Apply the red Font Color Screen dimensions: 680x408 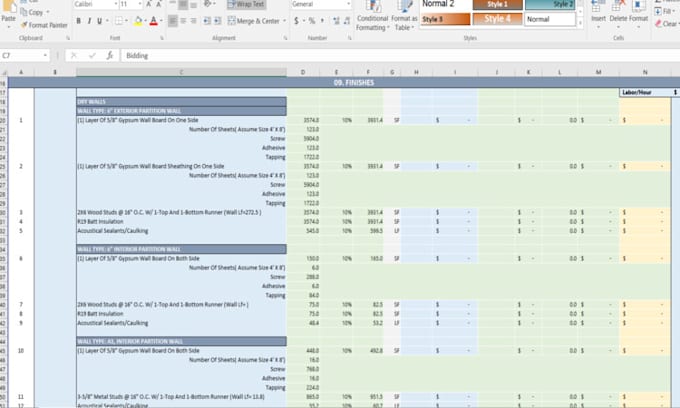[x=154, y=21]
